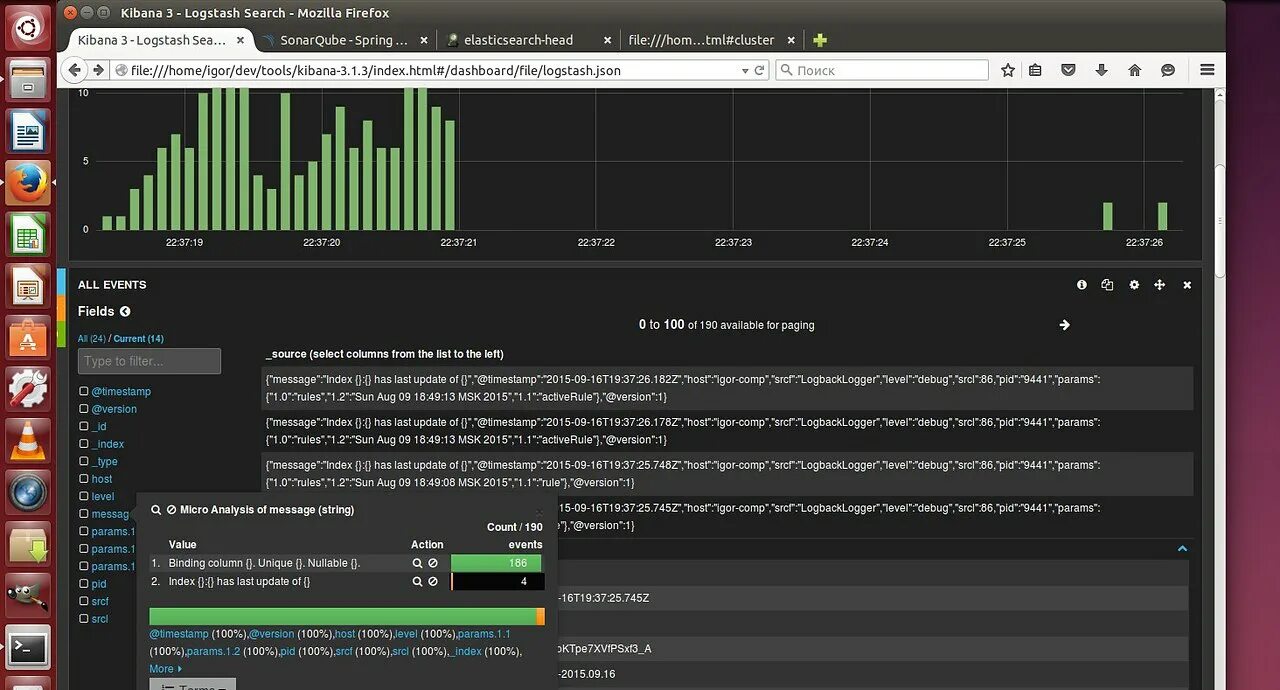
Task: Exclude 'Binding column' value ban icon
Action: point(433,563)
